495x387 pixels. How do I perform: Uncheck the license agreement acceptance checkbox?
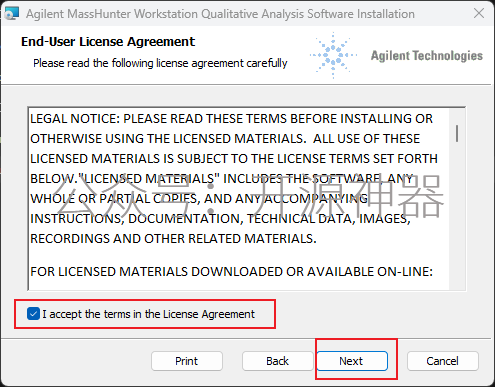point(33,314)
